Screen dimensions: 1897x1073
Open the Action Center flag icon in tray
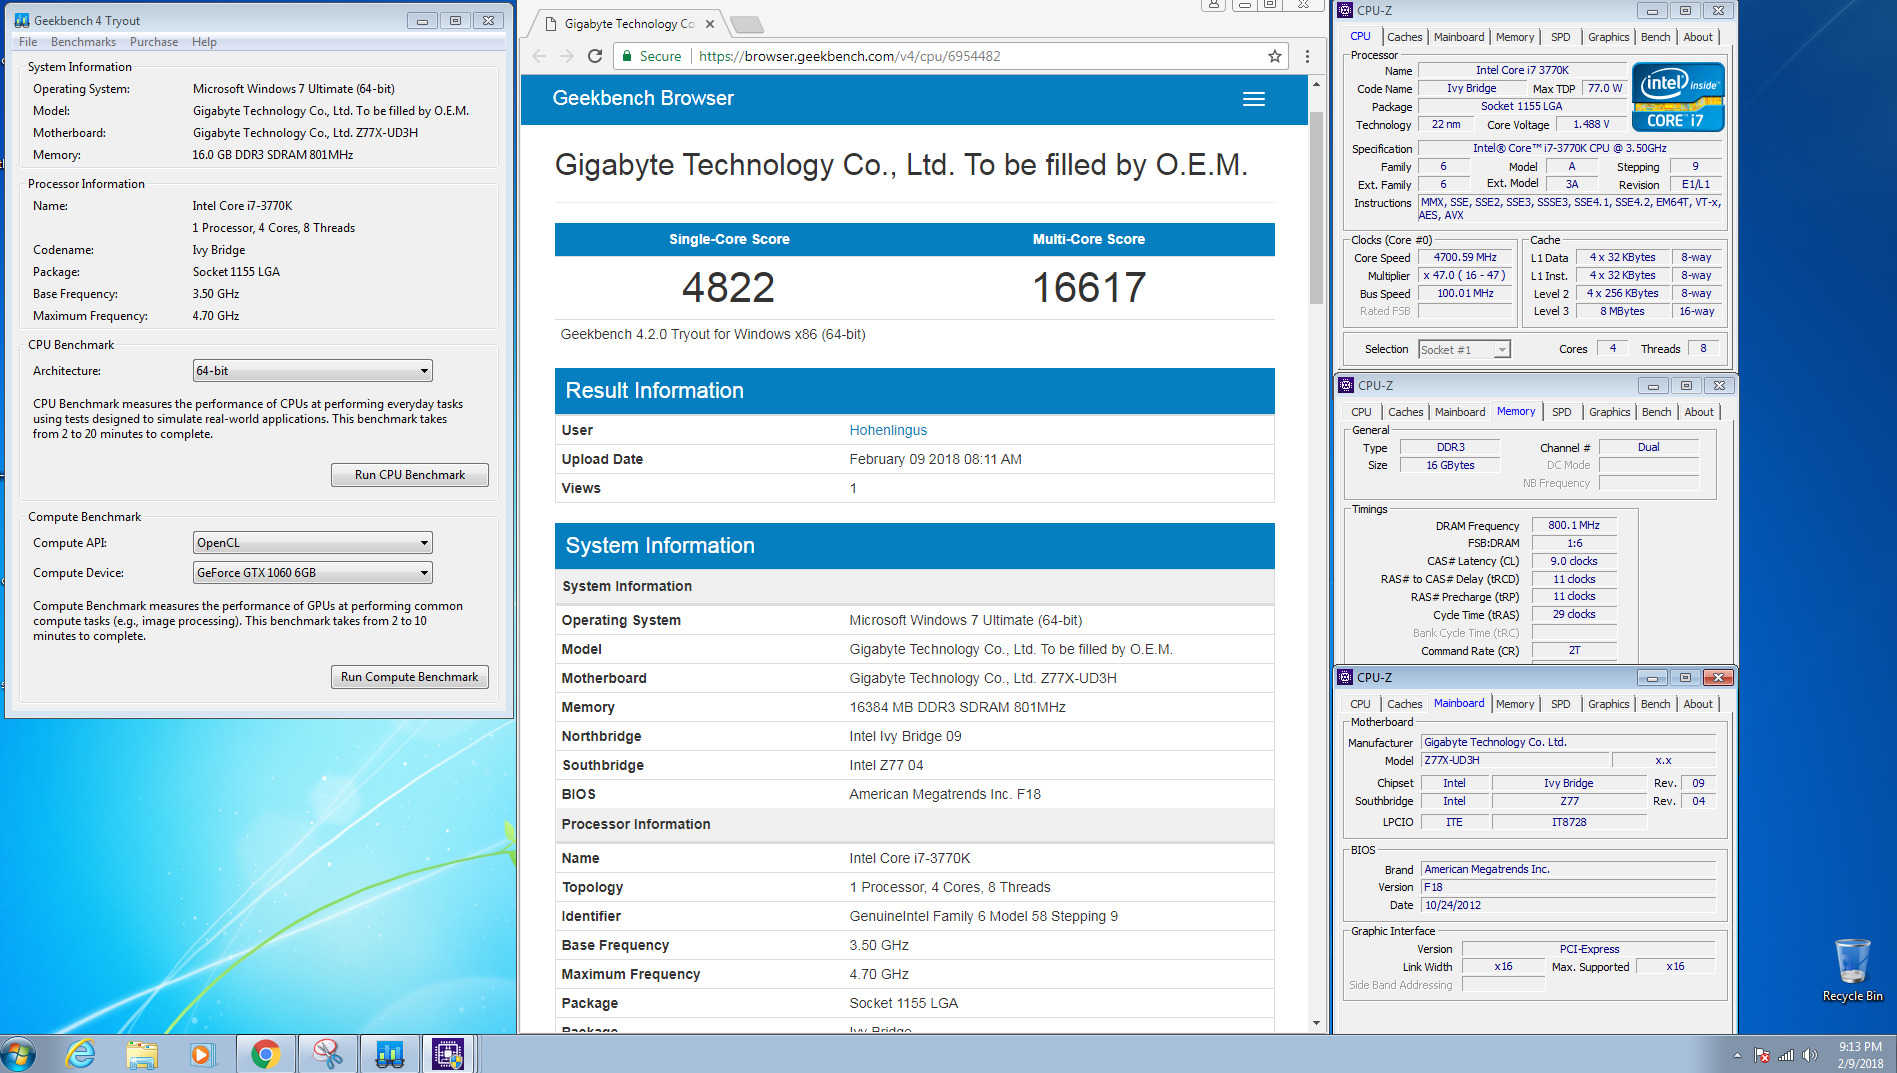1762,1055
